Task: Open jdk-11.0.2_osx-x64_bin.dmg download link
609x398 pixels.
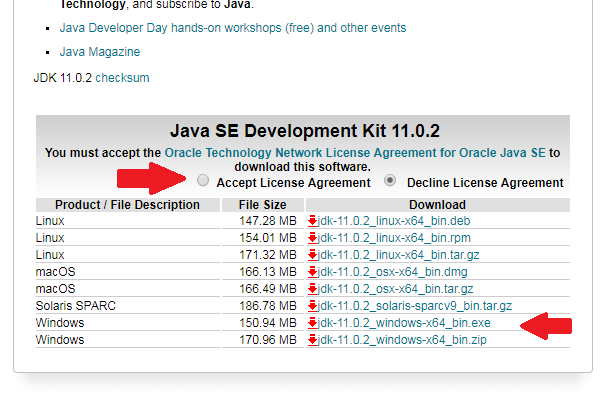Action: 393,272
